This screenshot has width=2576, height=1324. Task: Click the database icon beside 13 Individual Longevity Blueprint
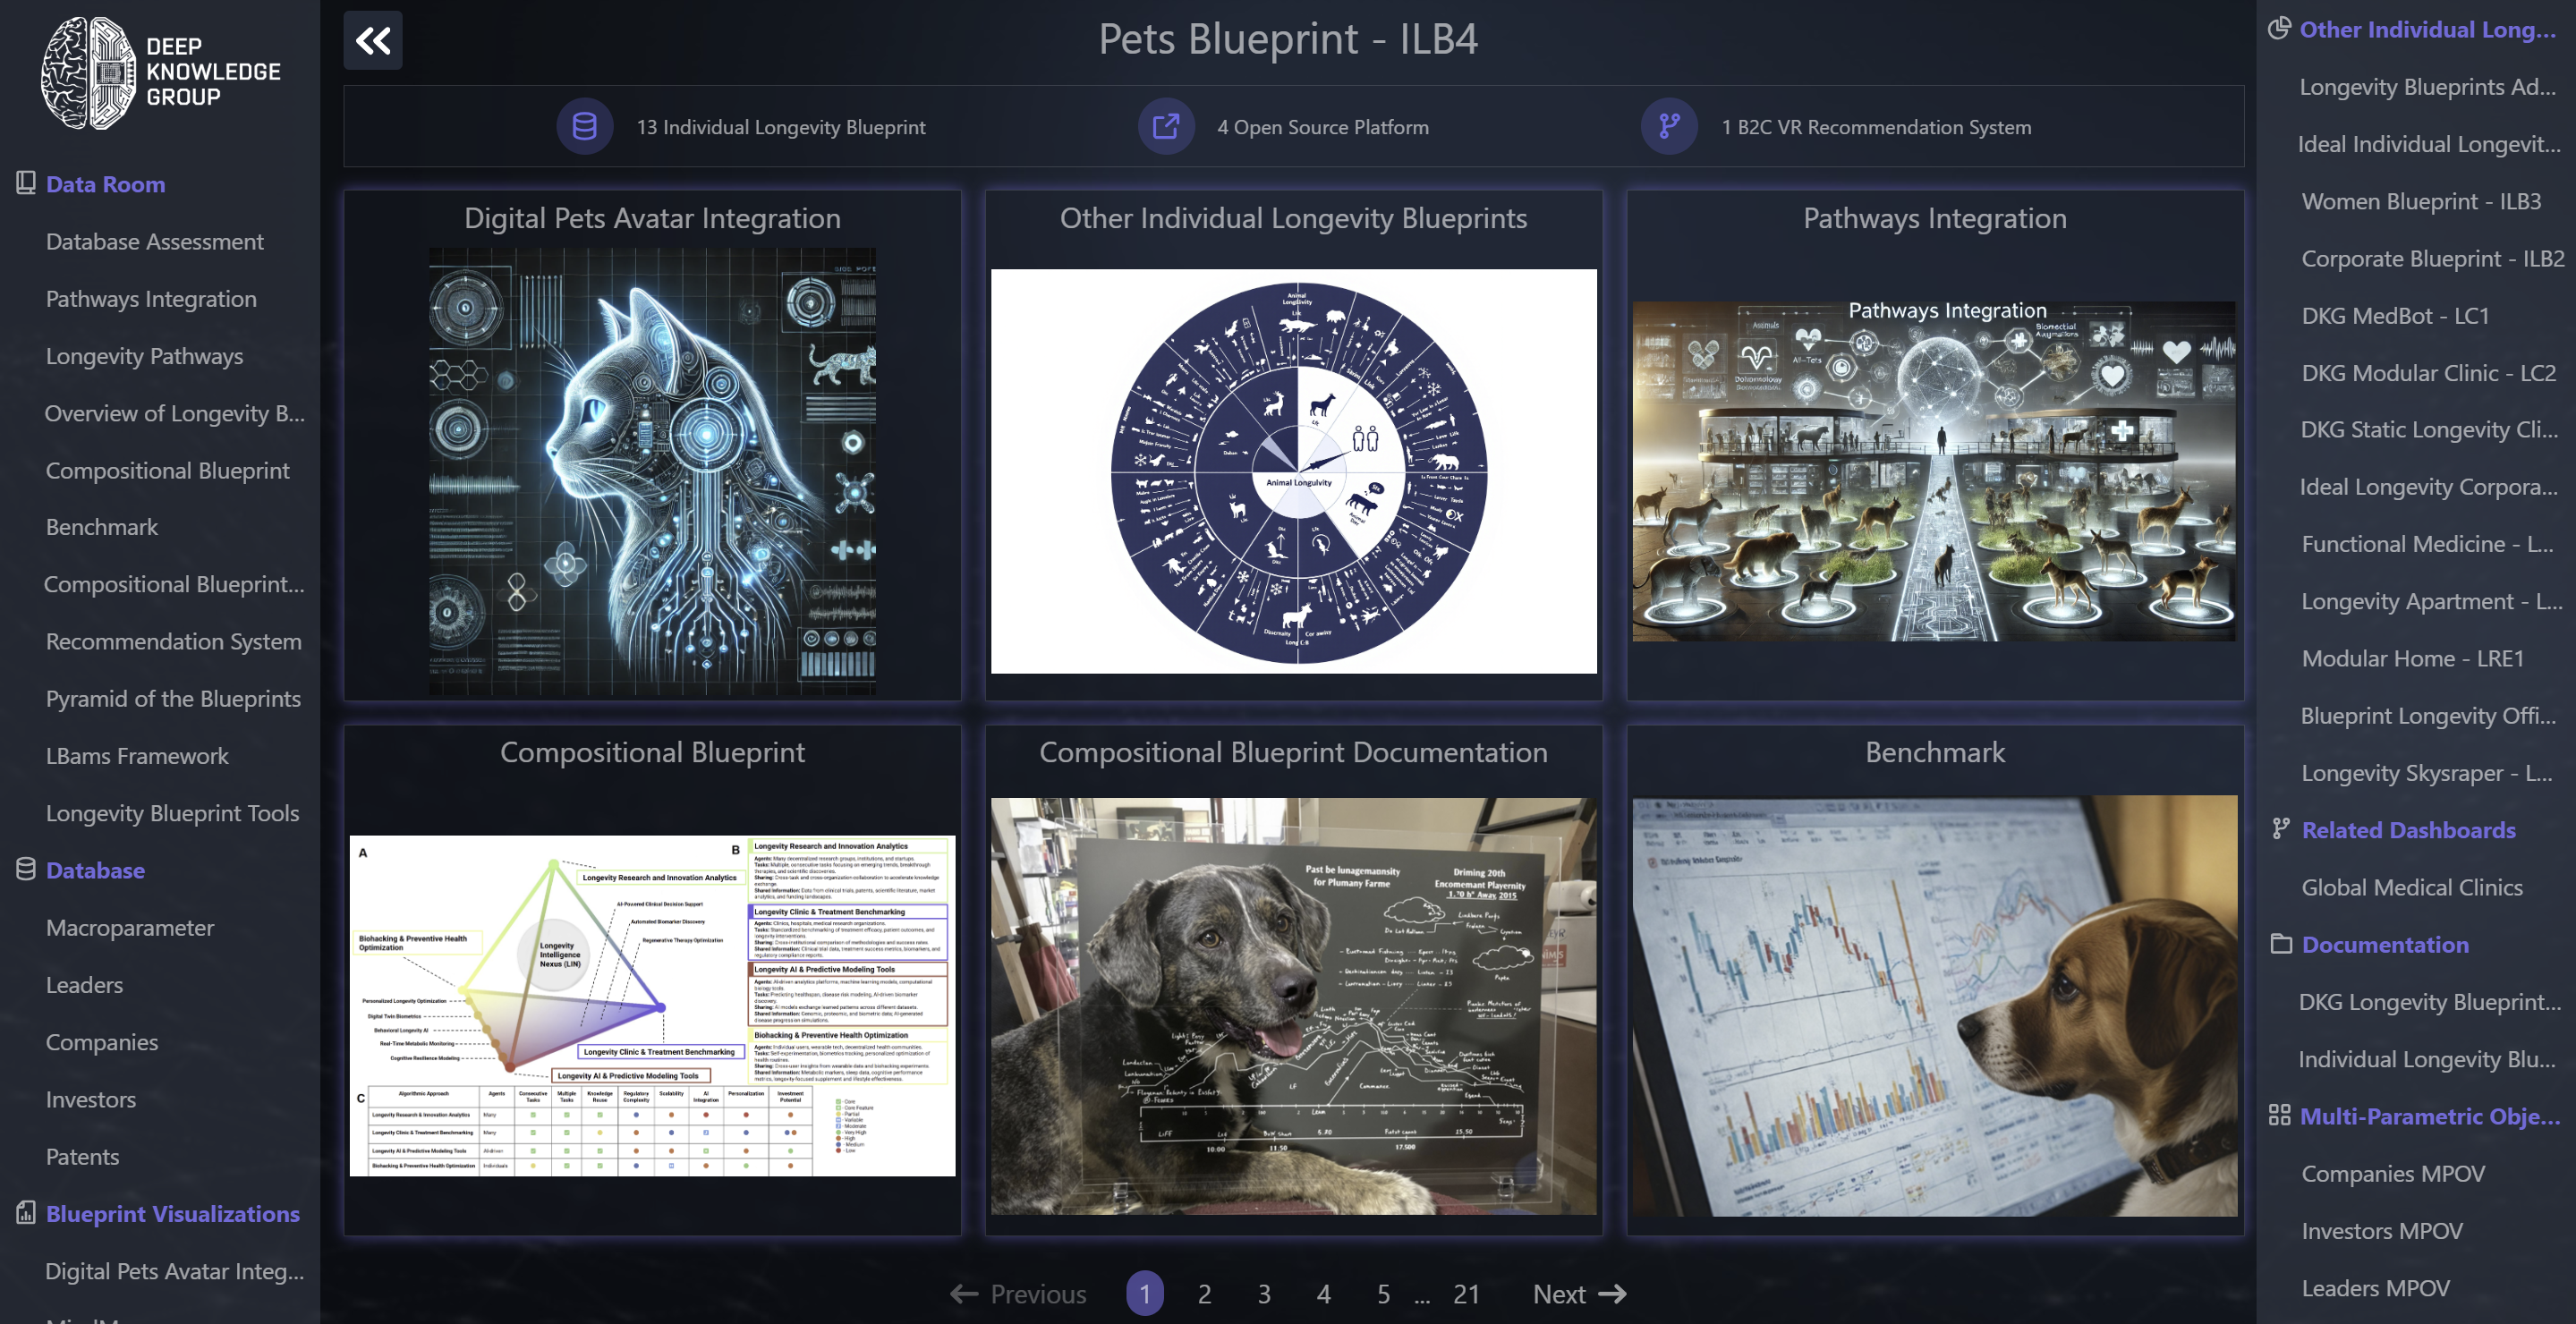[x=584, y=127]
